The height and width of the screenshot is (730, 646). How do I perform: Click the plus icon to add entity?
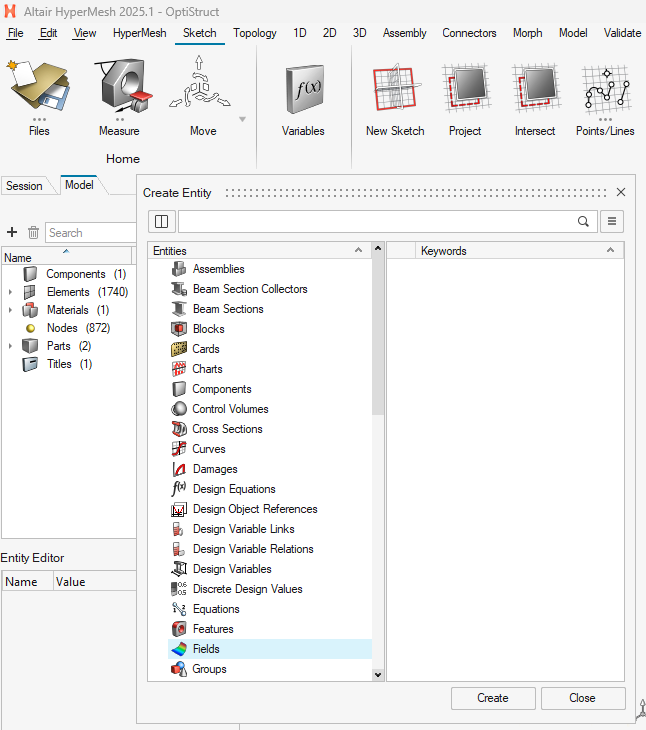tap(12, 232)
